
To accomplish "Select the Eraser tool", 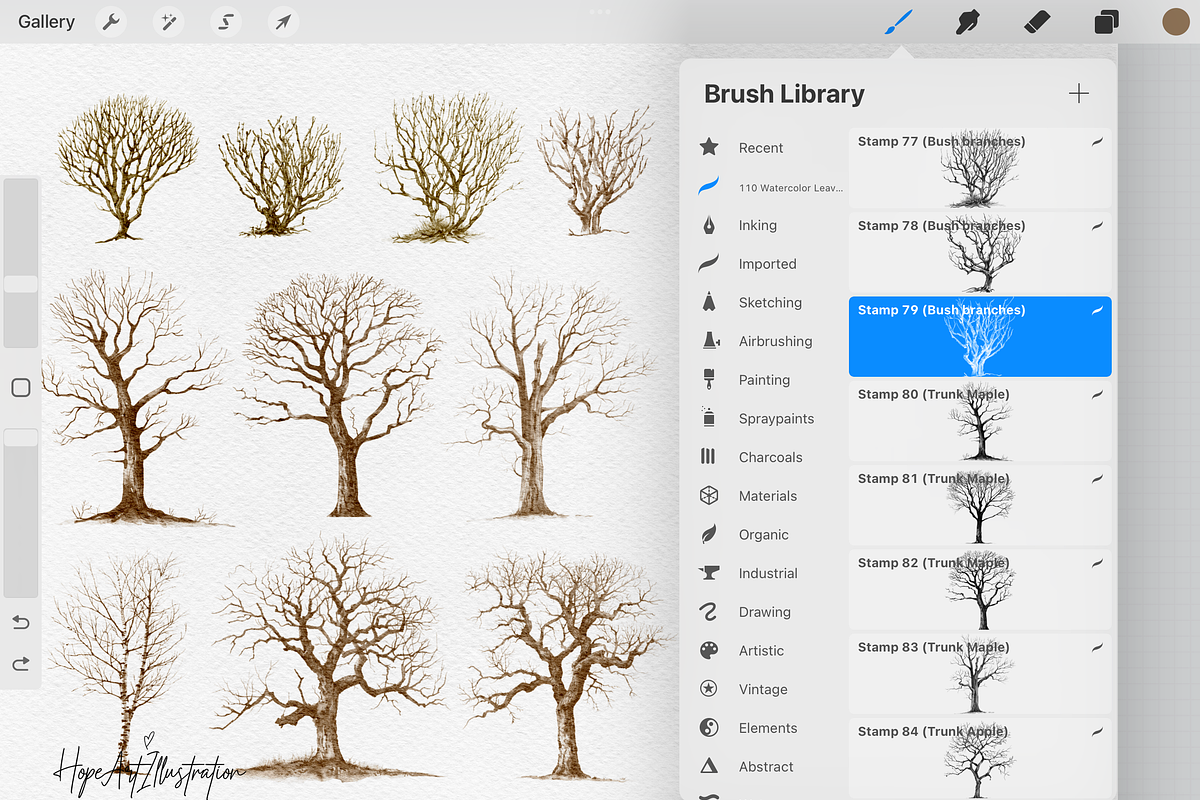I will (1036, 22).
